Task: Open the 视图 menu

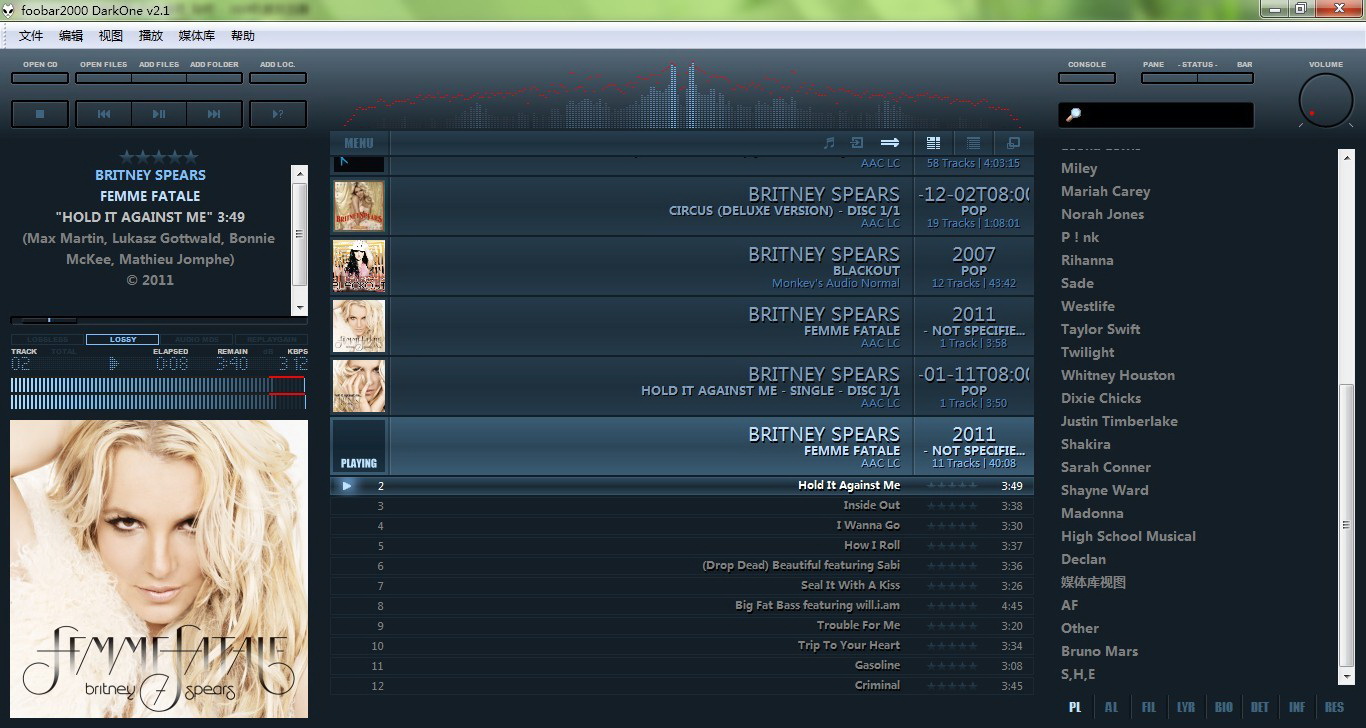Action: point(111,36)
